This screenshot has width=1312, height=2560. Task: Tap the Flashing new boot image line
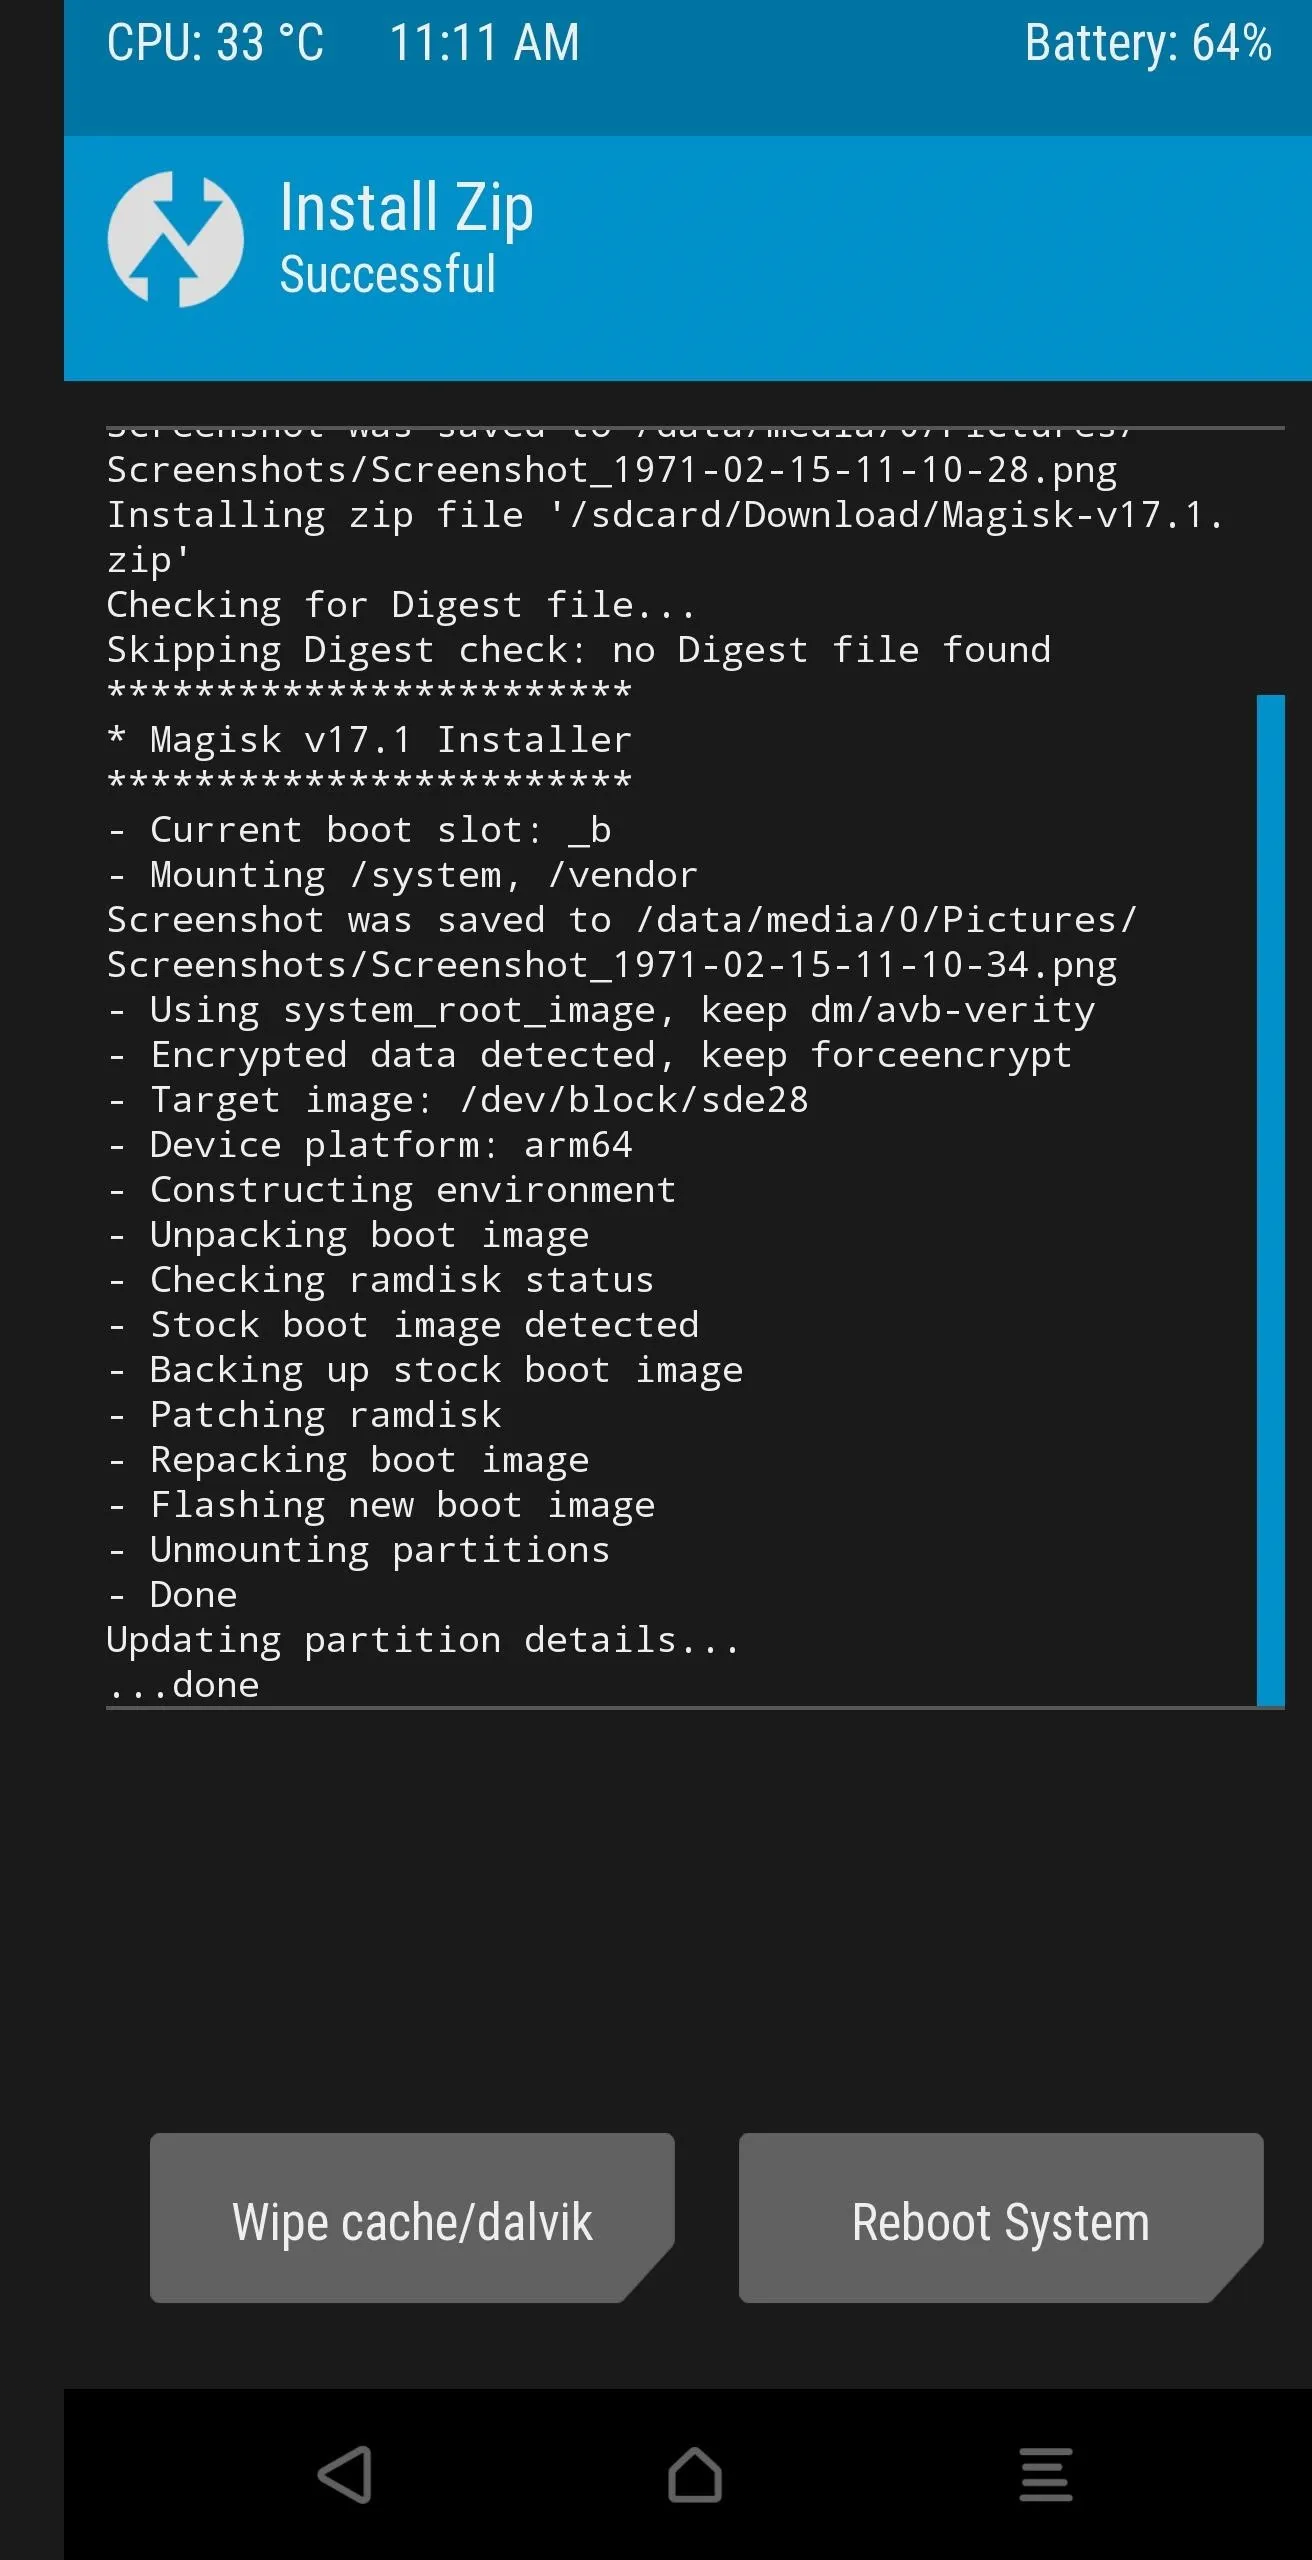coord(381,1505)
